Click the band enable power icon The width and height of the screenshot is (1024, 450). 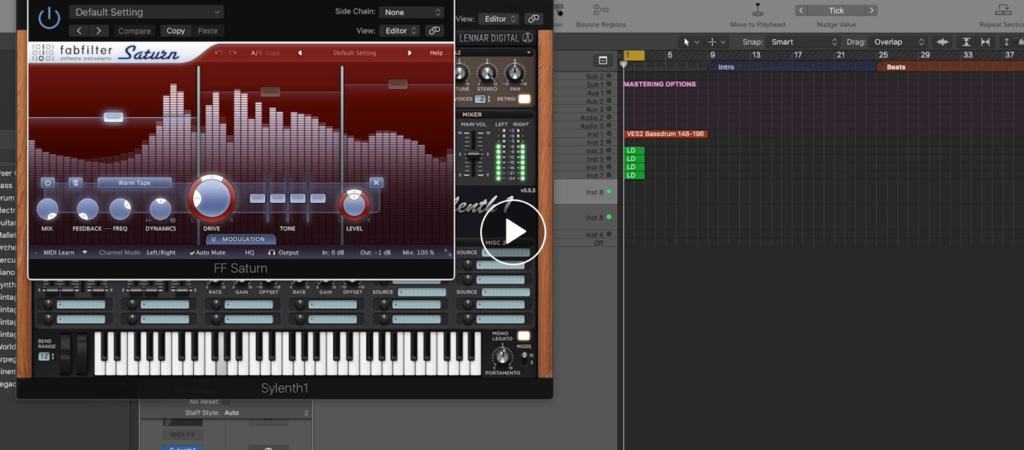click(x=47, y=183)
